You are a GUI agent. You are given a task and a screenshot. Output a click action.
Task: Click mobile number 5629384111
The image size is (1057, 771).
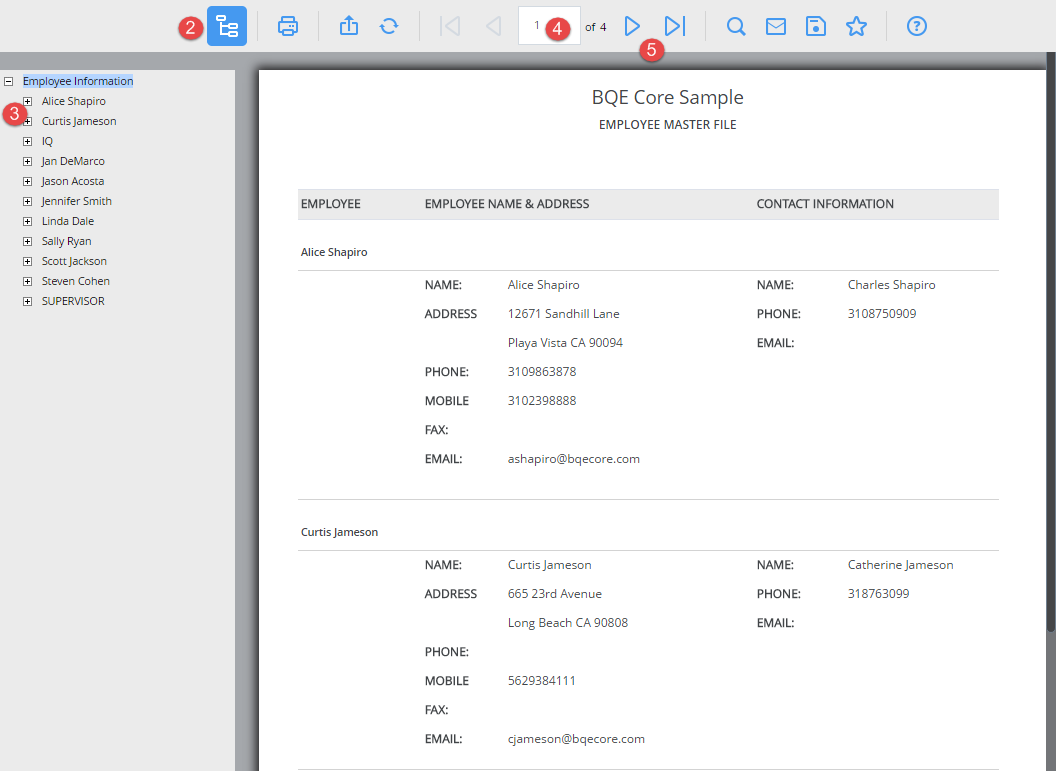point(542,681)
